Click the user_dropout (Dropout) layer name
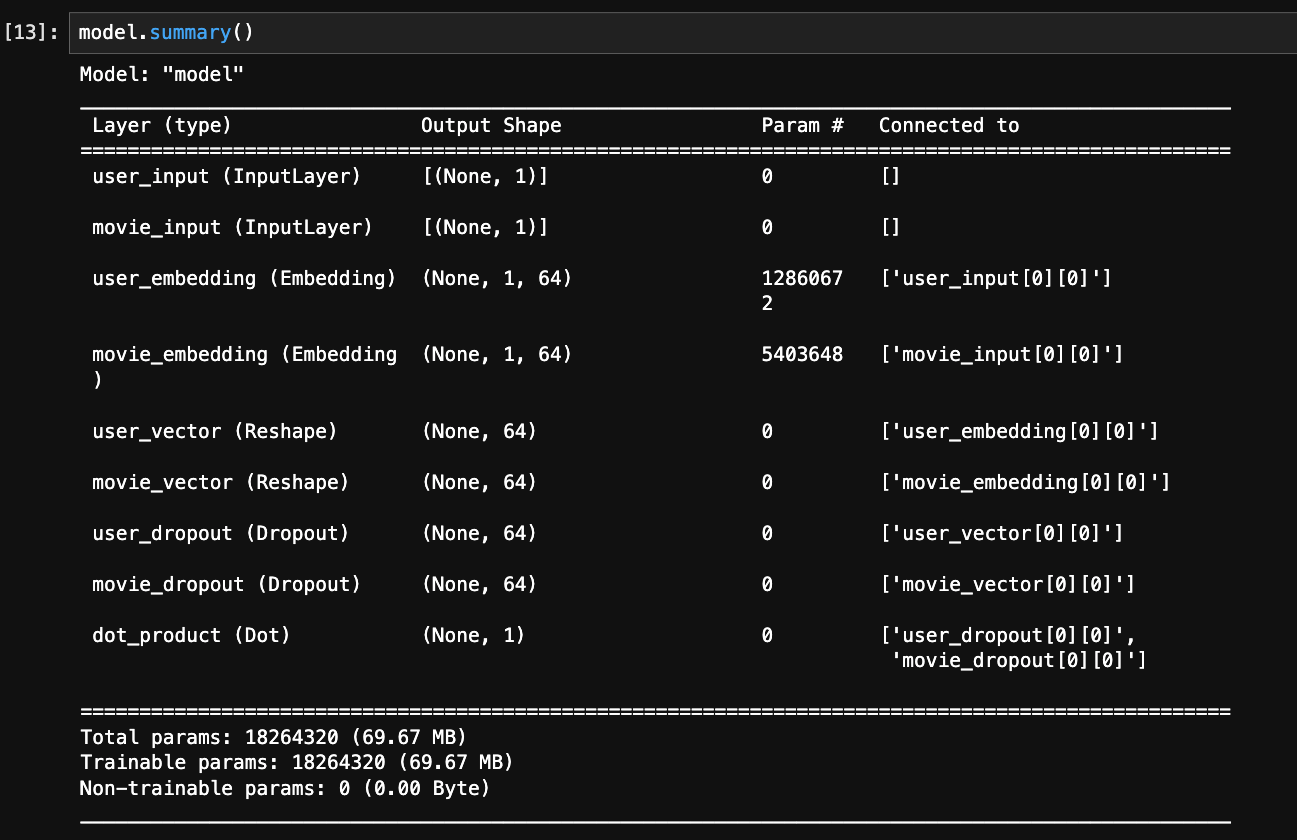 pyautogui.click(x=221, y=534)
